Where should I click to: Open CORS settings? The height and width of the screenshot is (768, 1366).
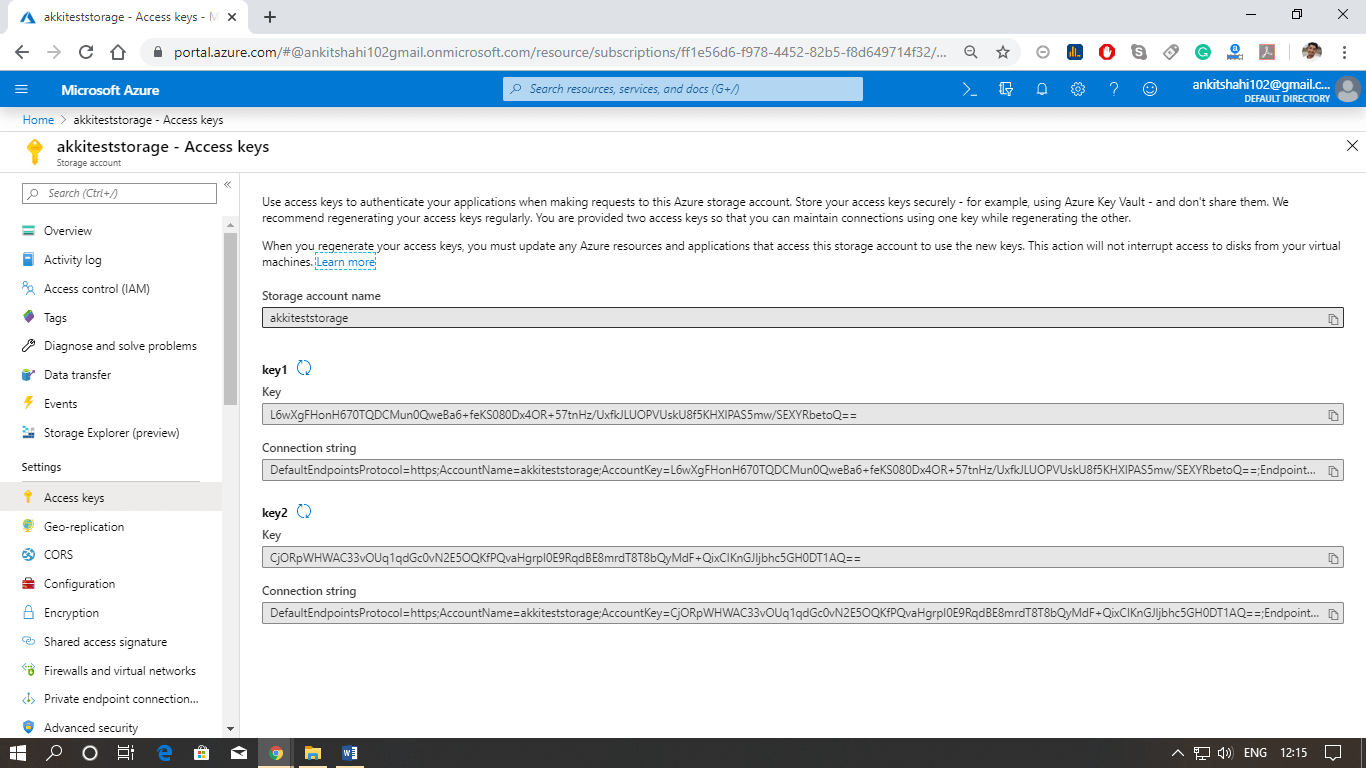pyautogui.click(x=58, y=555)
